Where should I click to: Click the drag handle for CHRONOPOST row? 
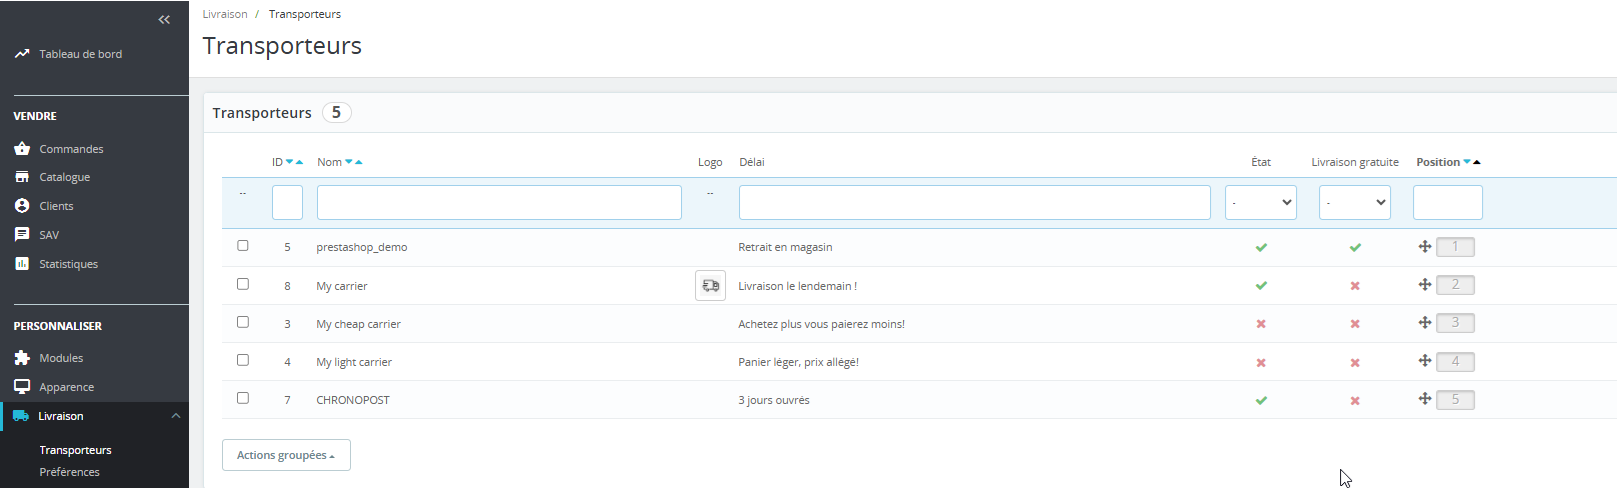click(x=1425, y=399)
